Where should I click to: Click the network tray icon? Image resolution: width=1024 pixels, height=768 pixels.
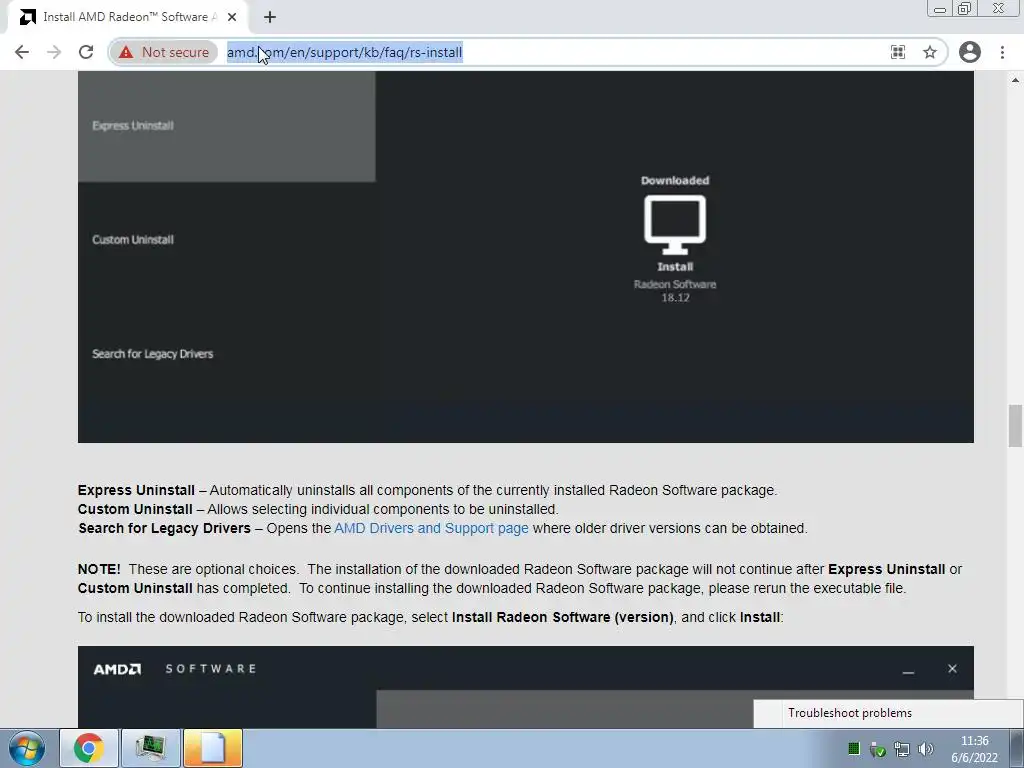click(x=902, y=750)
